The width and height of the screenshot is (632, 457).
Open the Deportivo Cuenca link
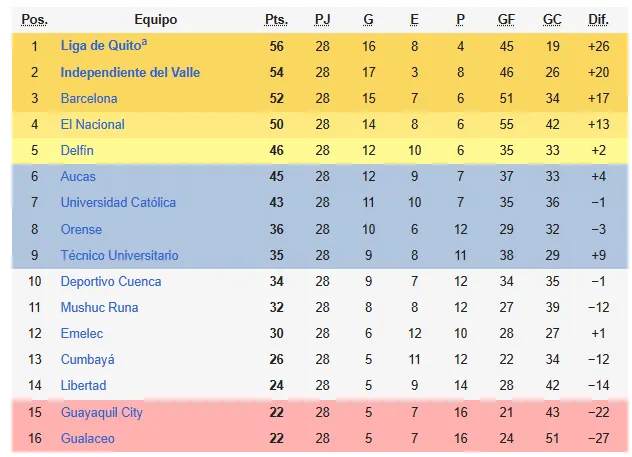[111, 281]
